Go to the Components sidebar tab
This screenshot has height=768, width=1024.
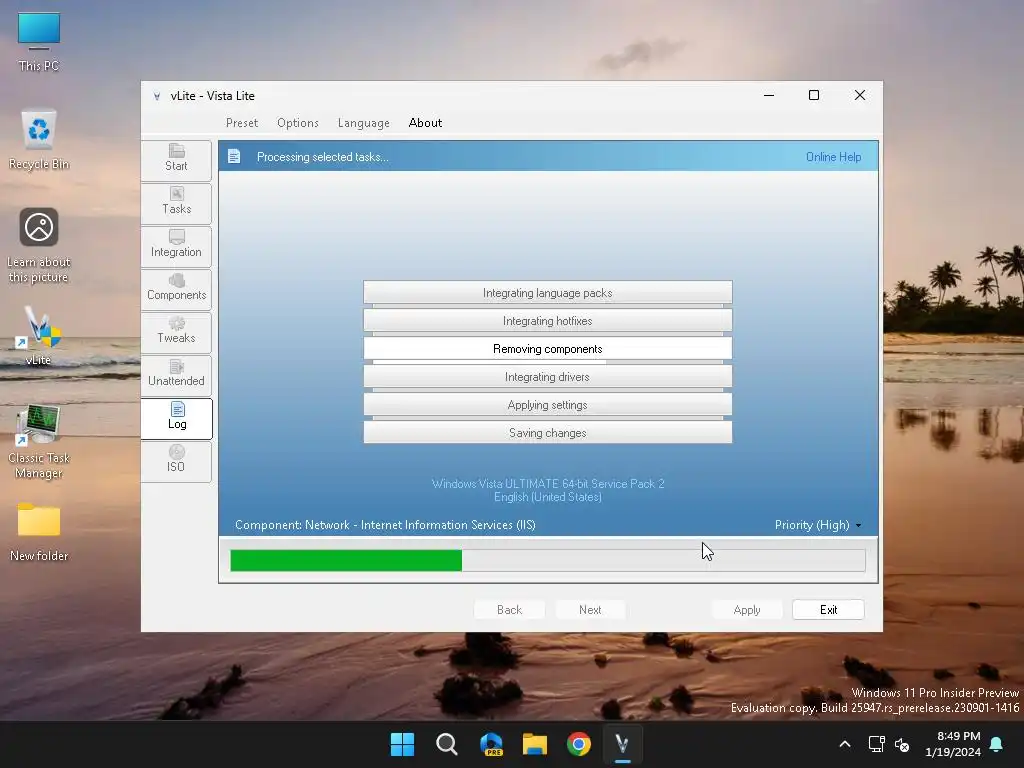(176, 289)
